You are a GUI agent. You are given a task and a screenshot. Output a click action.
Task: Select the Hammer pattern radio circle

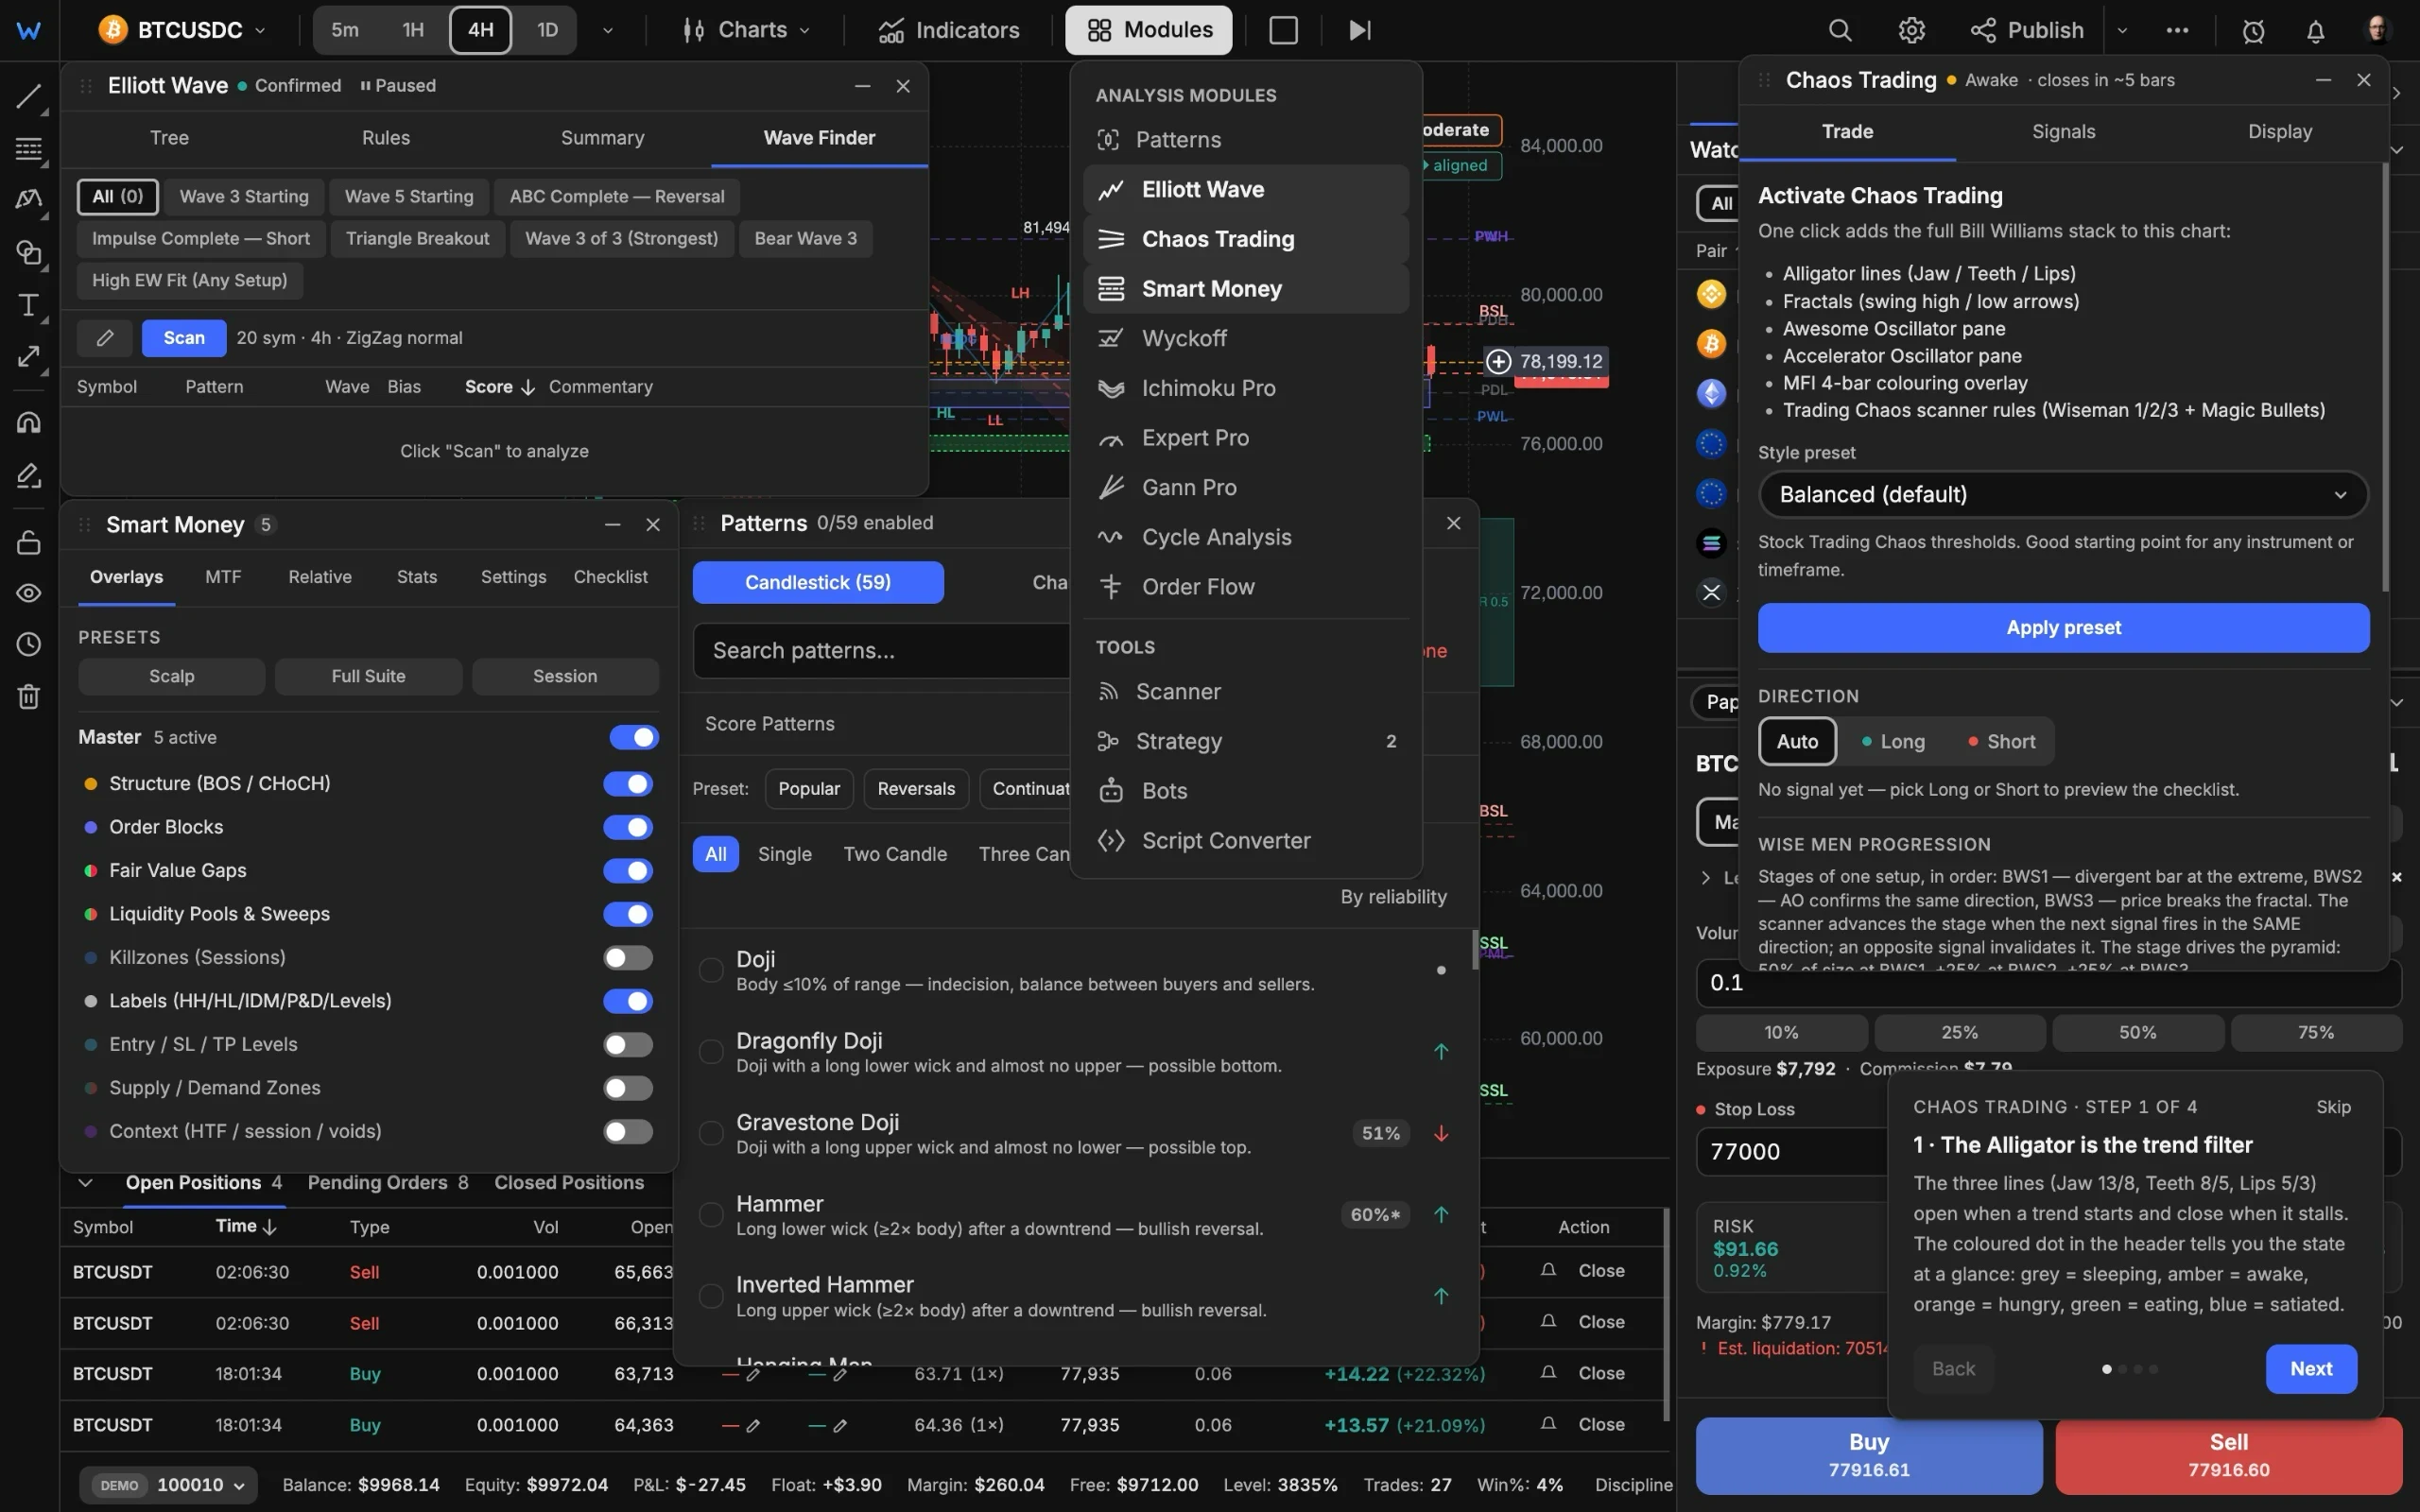[711, 1215]
